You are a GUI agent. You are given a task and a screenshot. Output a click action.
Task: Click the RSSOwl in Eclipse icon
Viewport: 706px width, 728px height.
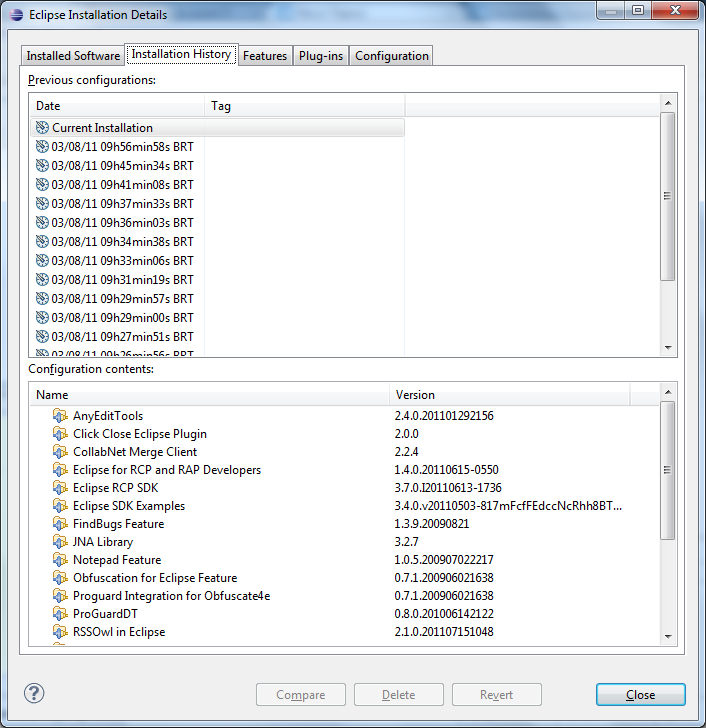point(60,632)
